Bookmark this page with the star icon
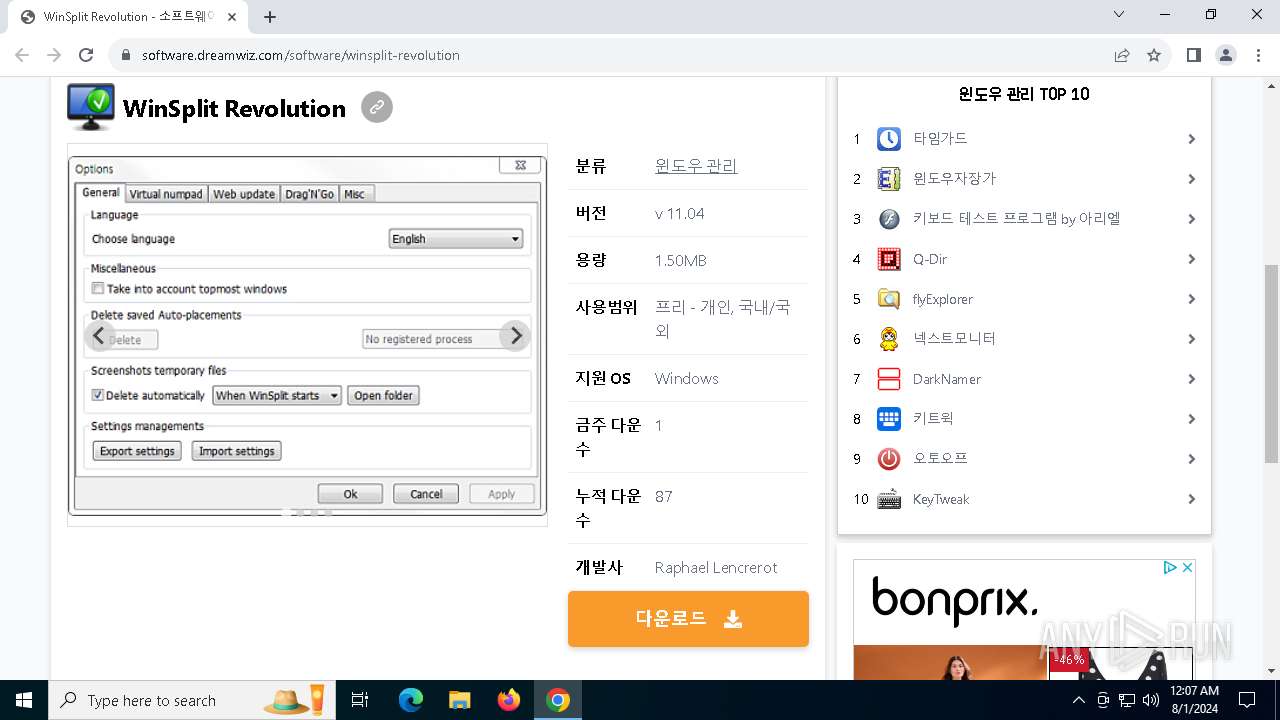Viewport: 1280px width, 720px height. (x=1154, y=55)
